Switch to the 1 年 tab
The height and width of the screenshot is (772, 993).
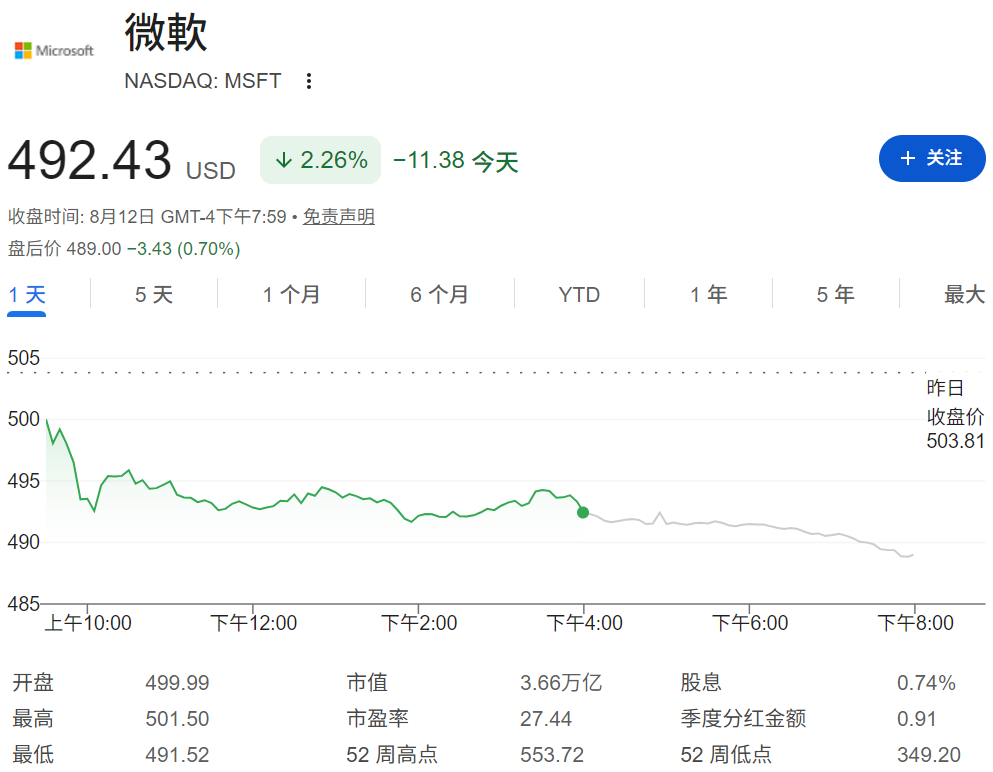click(x=709, y=295)
